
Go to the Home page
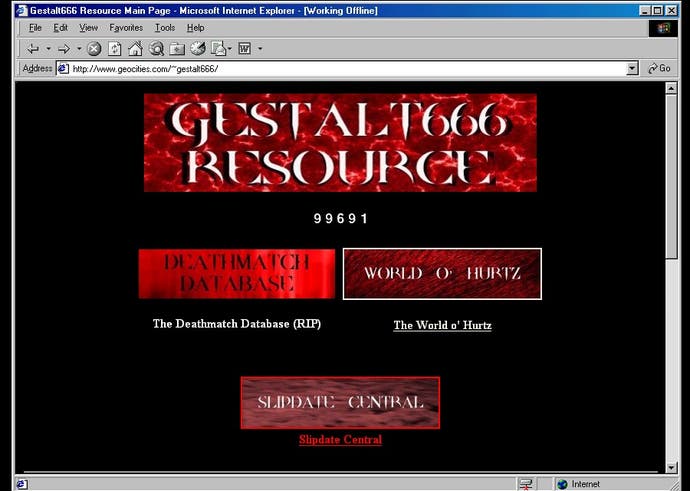[x=135, y=48]
